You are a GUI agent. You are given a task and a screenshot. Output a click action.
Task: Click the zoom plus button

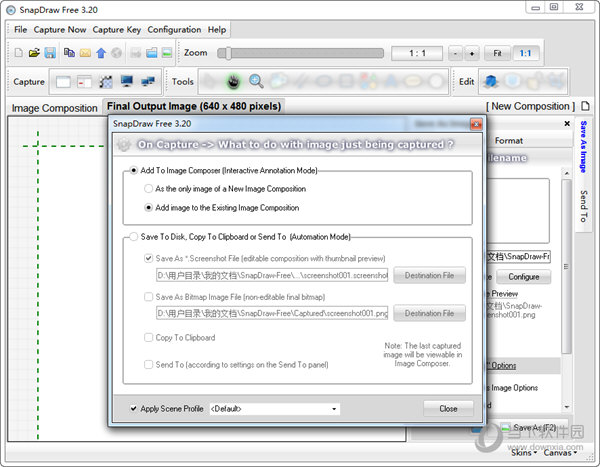pyautogui.click(x=471, y=53)
